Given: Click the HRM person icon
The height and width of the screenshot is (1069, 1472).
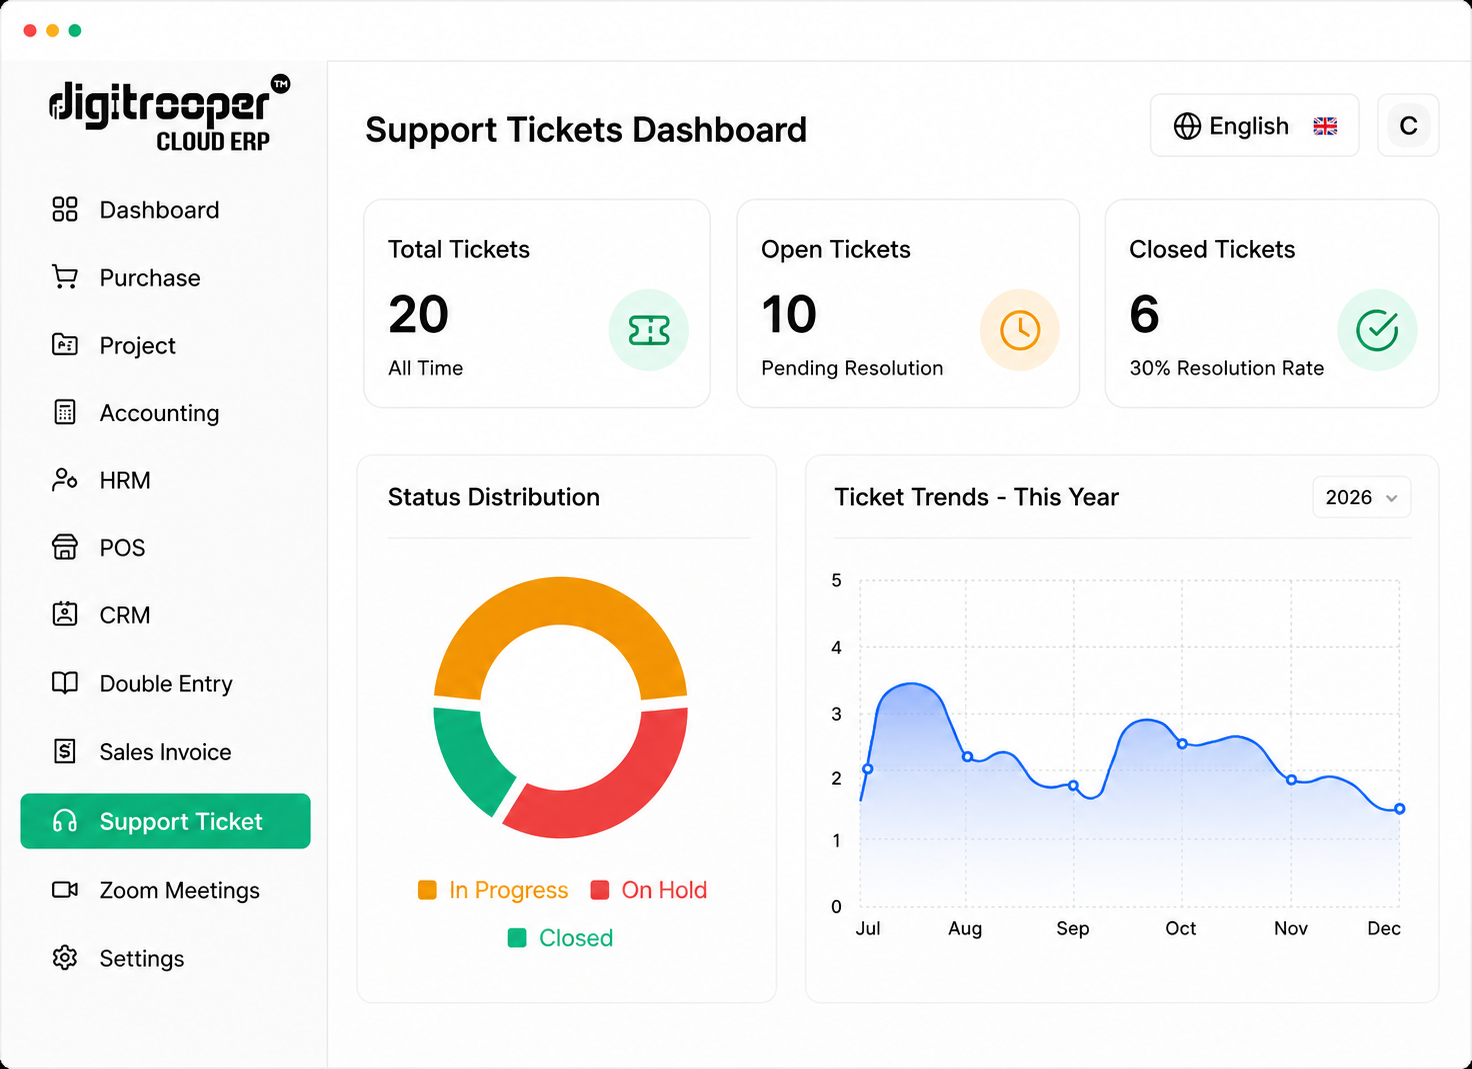Looking at the screenshot, I should click(x=65, y=480).
